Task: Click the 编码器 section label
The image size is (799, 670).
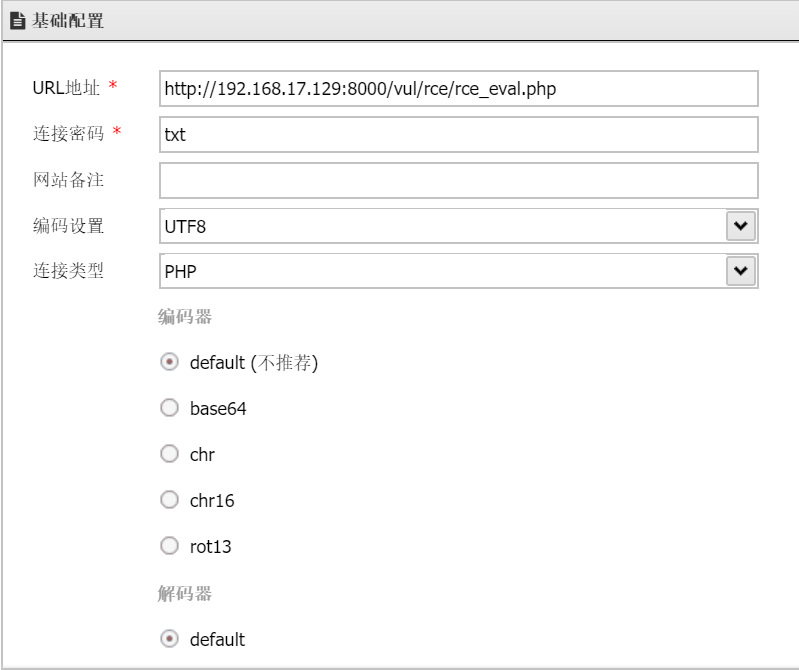Action: (x=185, y=318)
